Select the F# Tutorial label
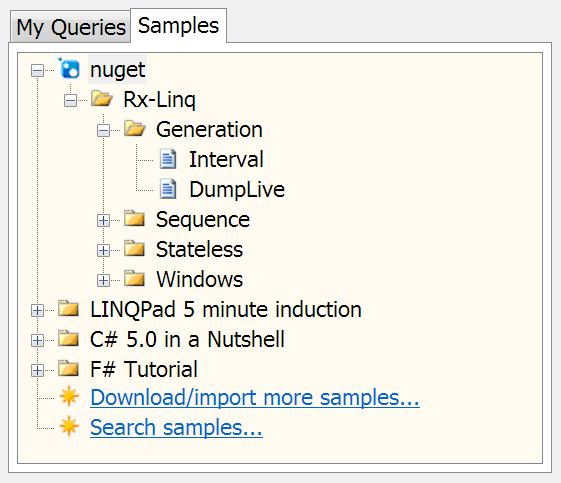561x483 pixels. pyautogui.click(x=144, y=370)
